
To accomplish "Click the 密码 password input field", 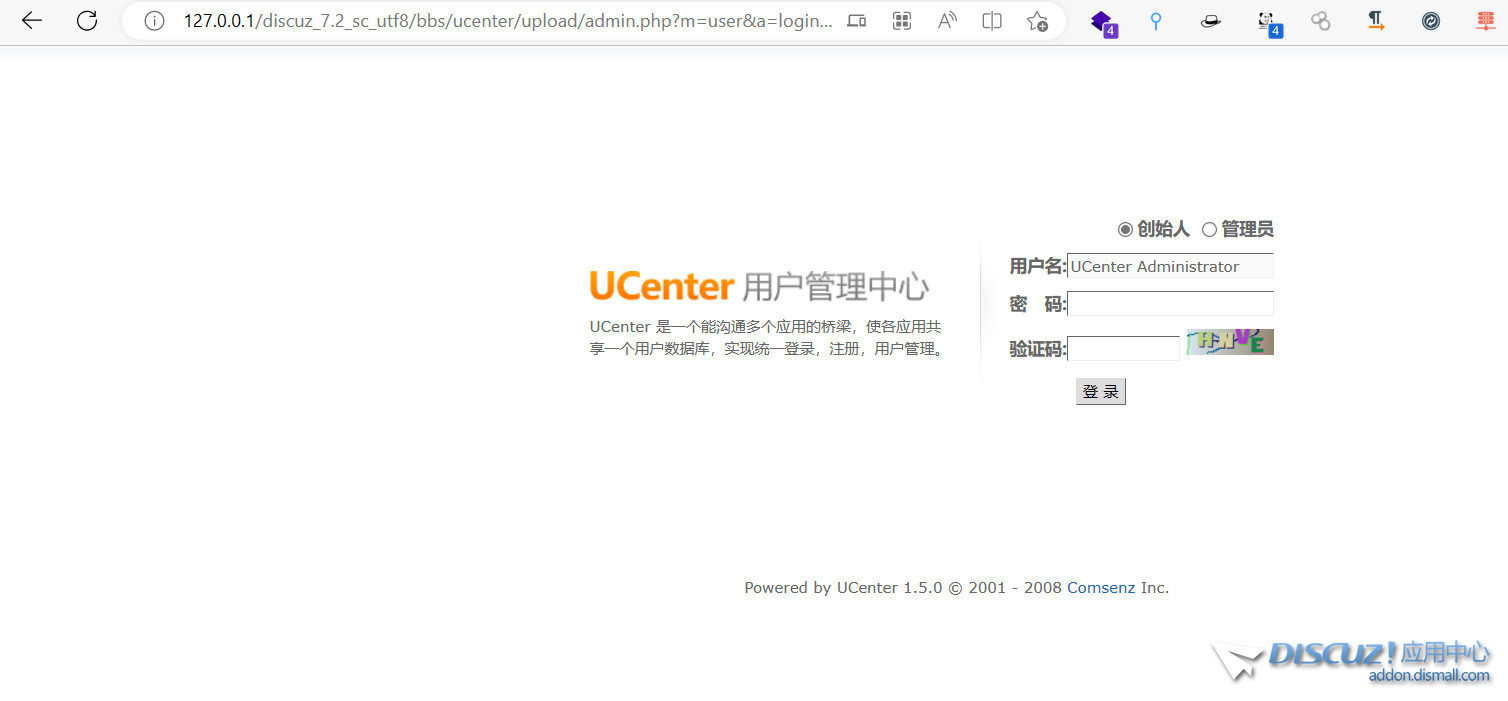I will pos(1170,303).
